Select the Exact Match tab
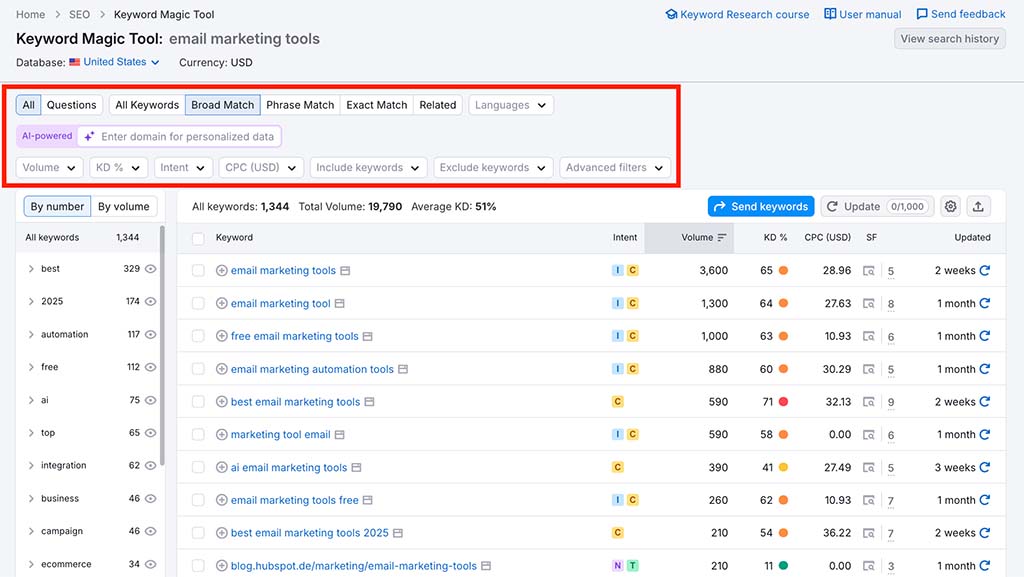The width and height of the screenshot is (1024, 577). pyautogui.click(x=376, y=104)
